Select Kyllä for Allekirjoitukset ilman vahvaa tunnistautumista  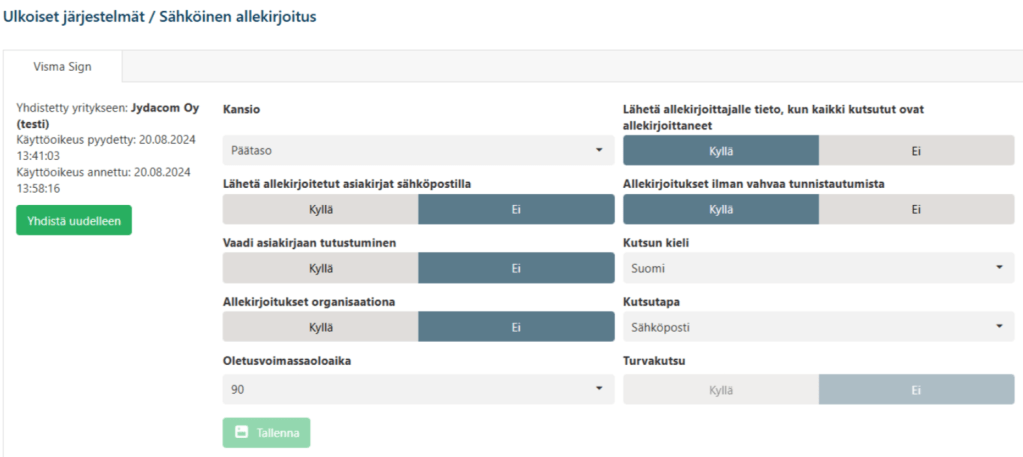721,210
